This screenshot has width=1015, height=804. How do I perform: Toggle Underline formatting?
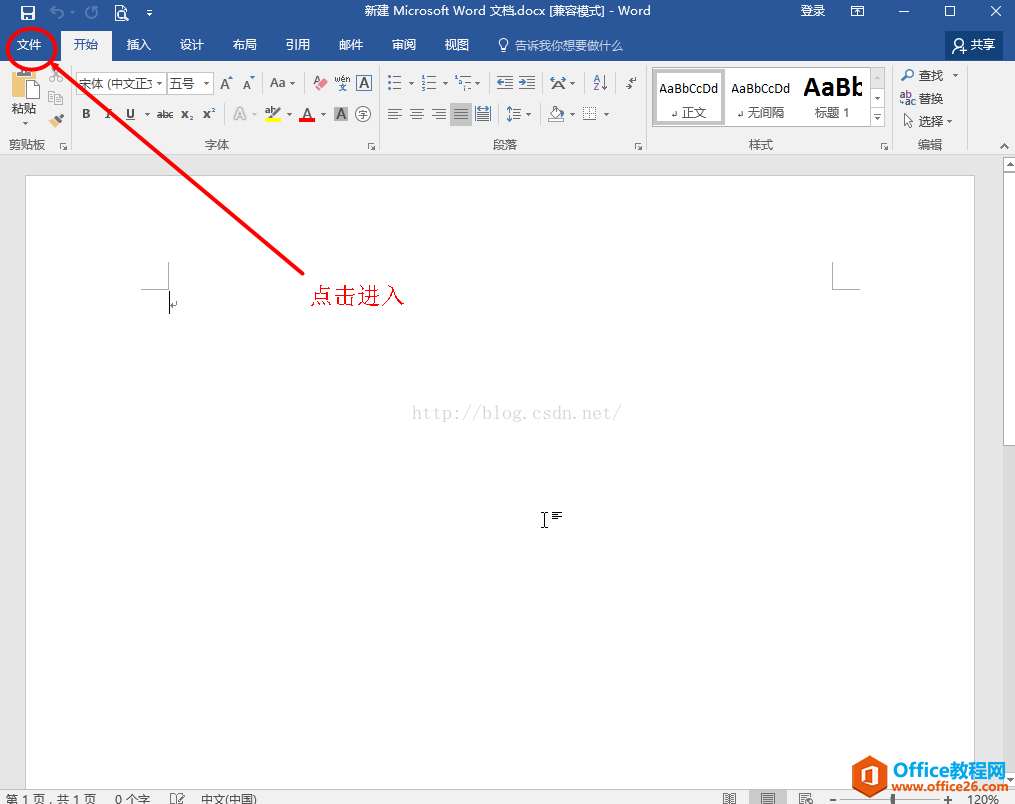131,115
